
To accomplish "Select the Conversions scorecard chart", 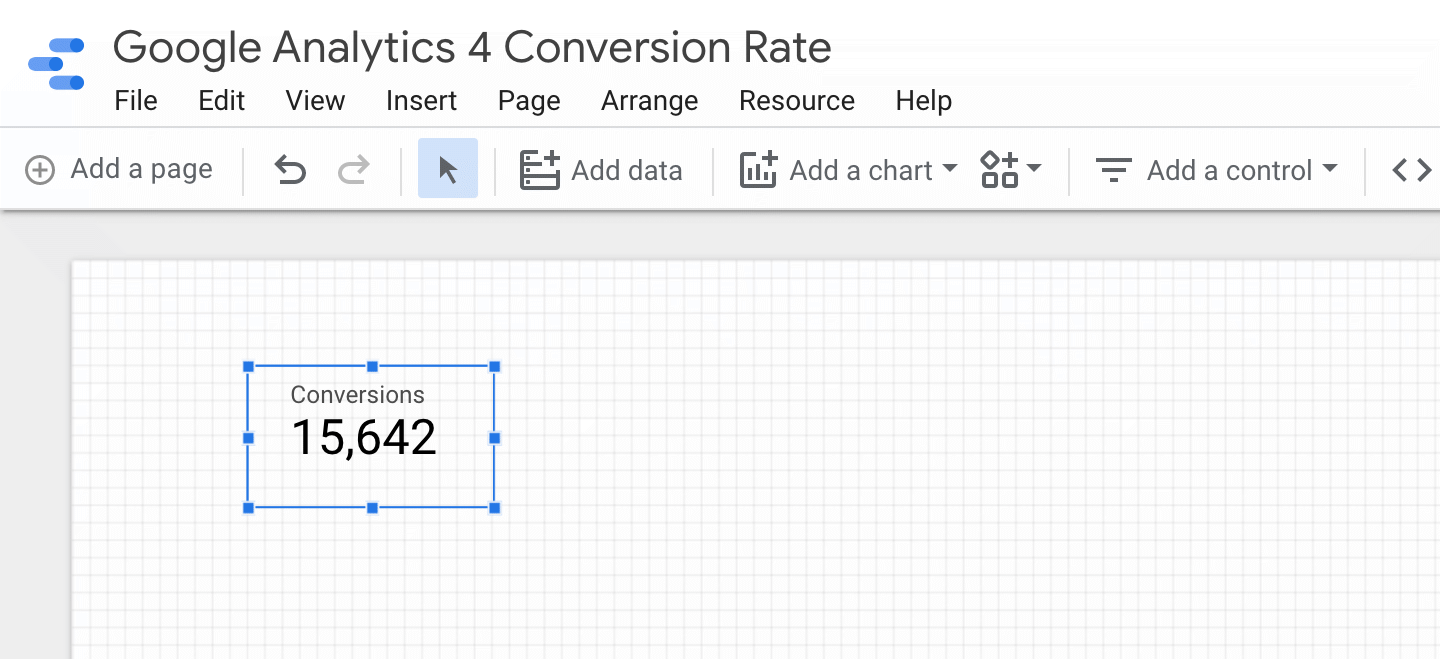I will [x=371, y=437].
